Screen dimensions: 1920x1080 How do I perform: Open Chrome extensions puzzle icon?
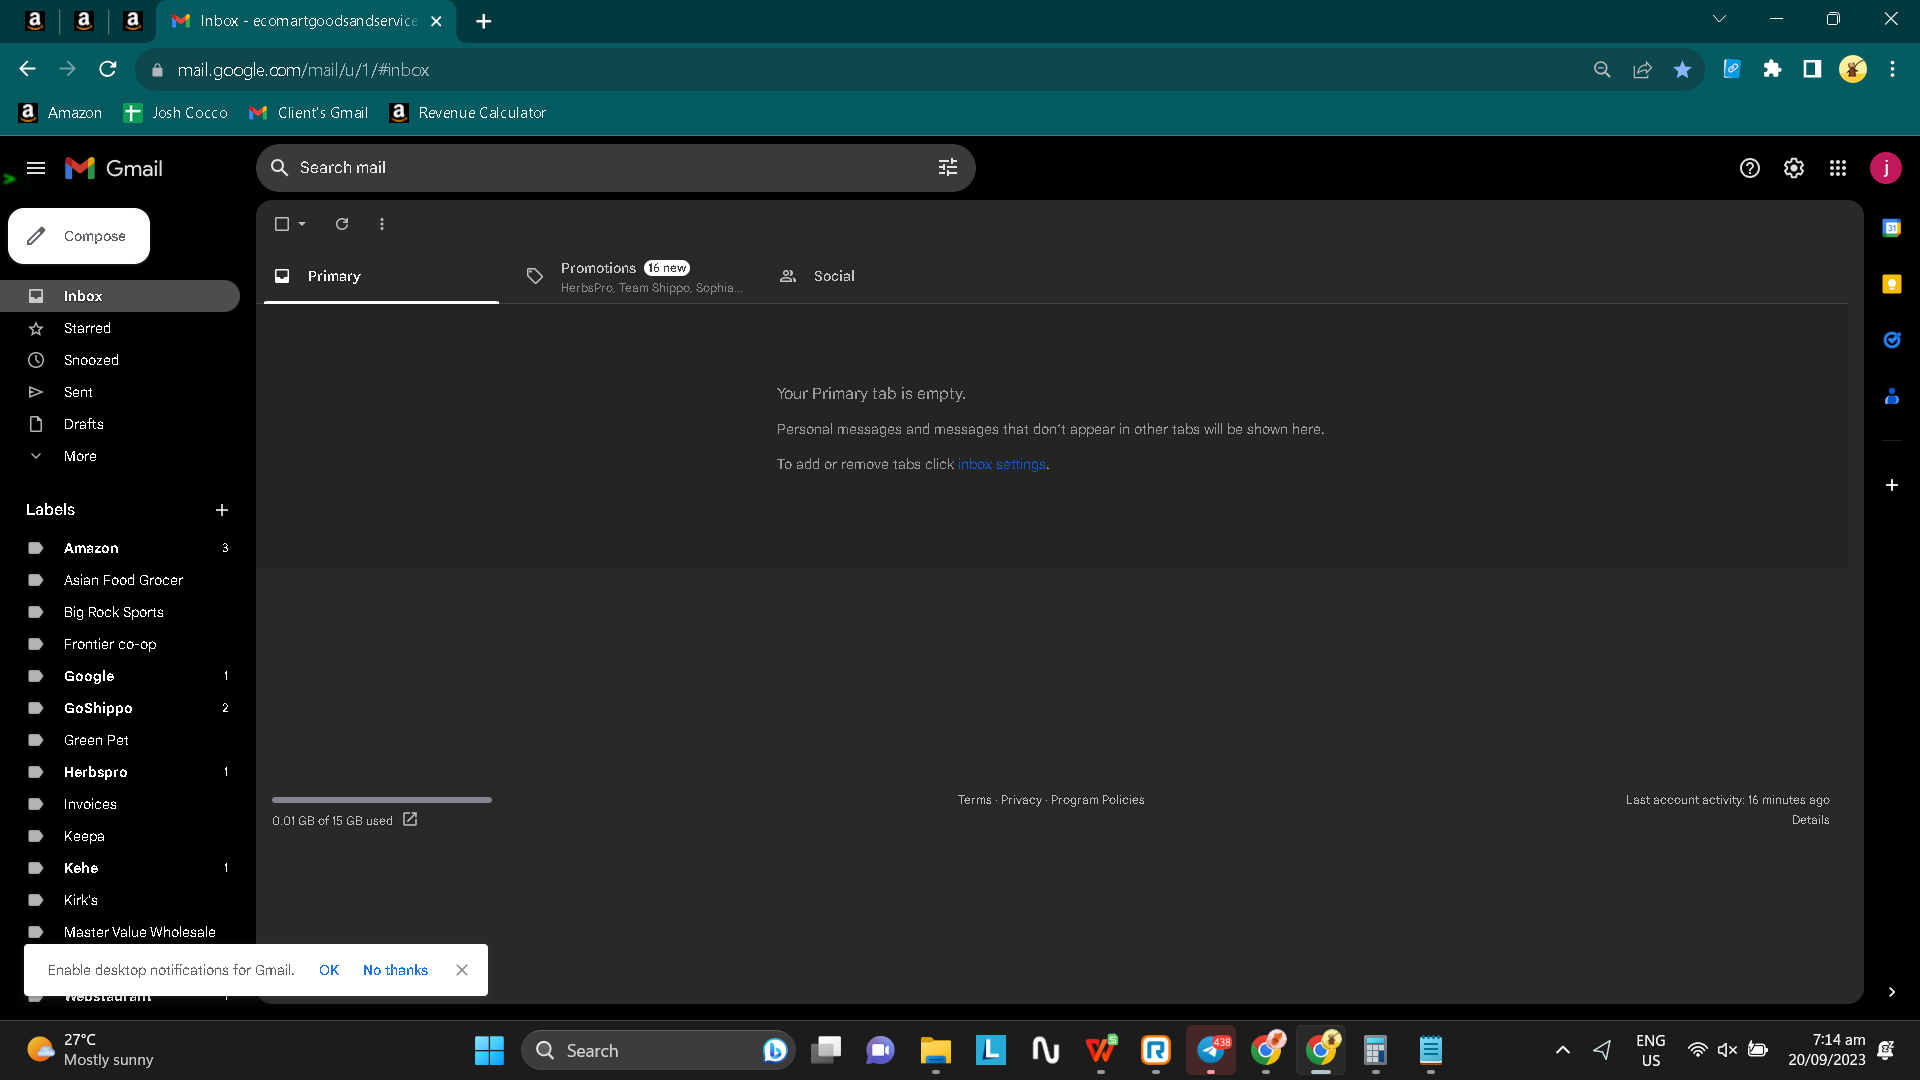[x=1772, y=69]
